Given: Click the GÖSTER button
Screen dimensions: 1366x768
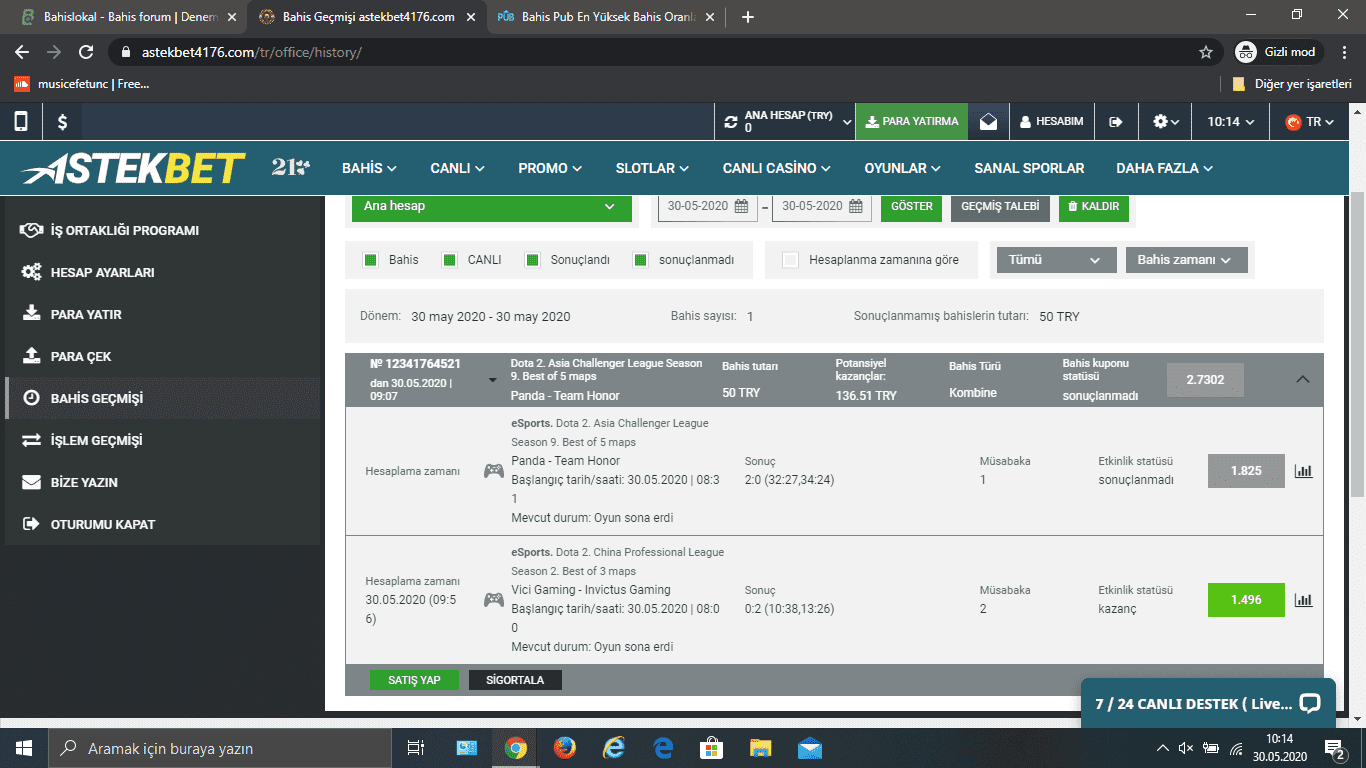Looking at the screenshot, I should tap(912, 206).
